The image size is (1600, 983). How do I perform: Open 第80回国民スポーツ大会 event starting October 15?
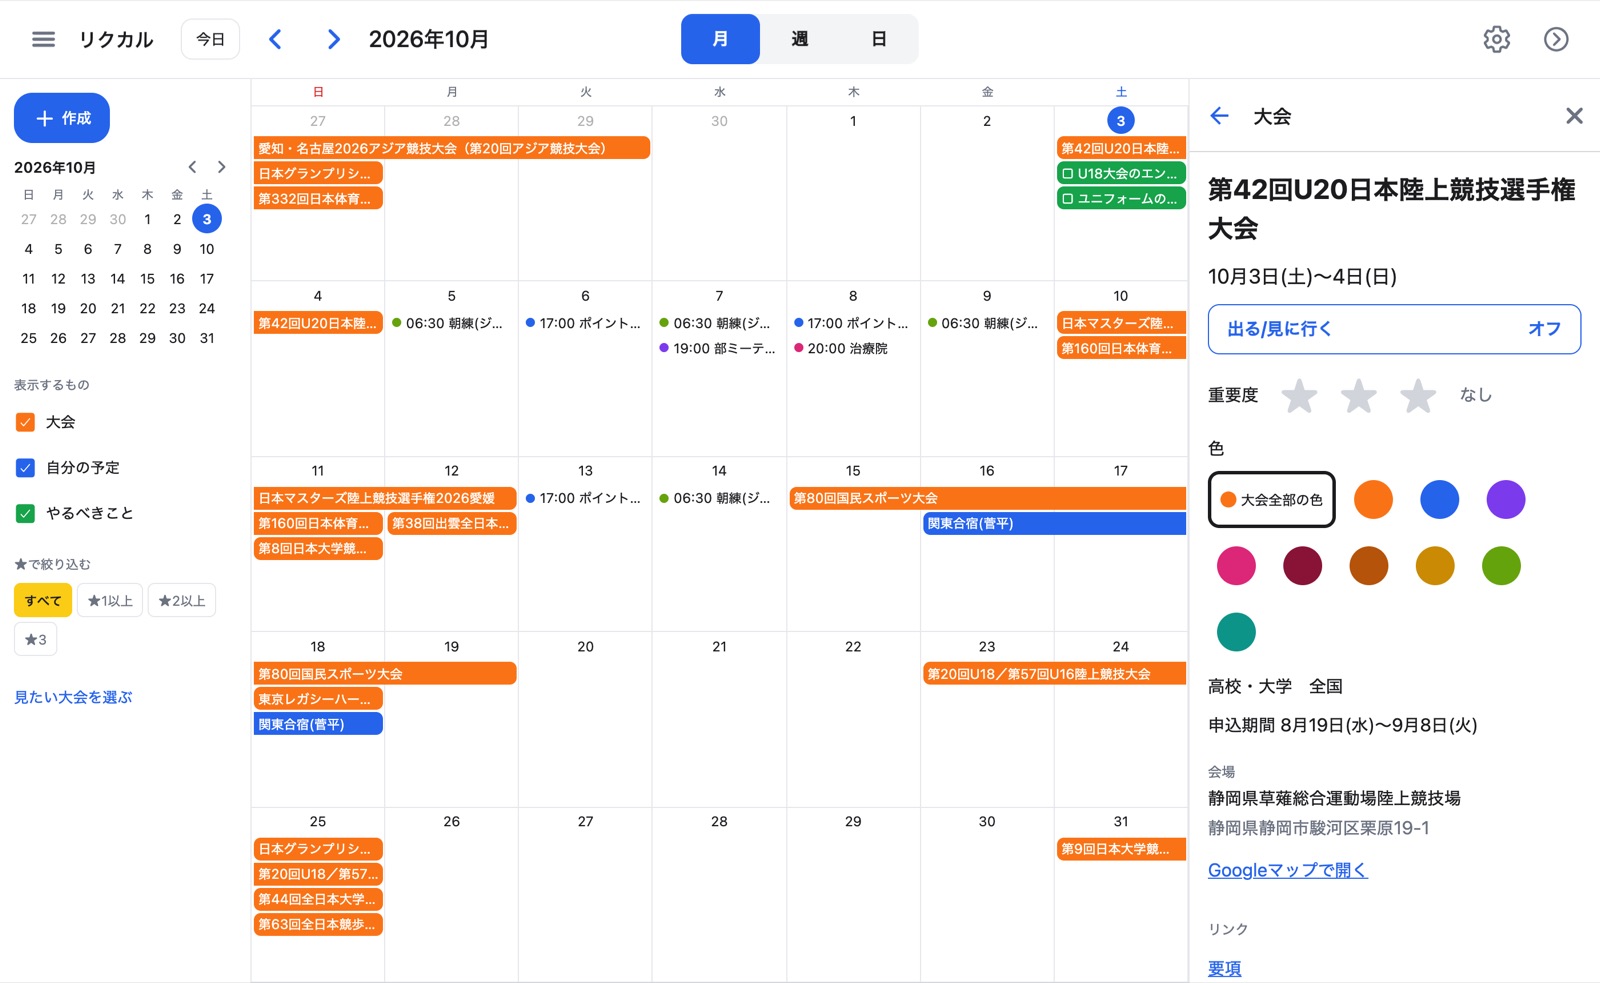tap(988, 498)
